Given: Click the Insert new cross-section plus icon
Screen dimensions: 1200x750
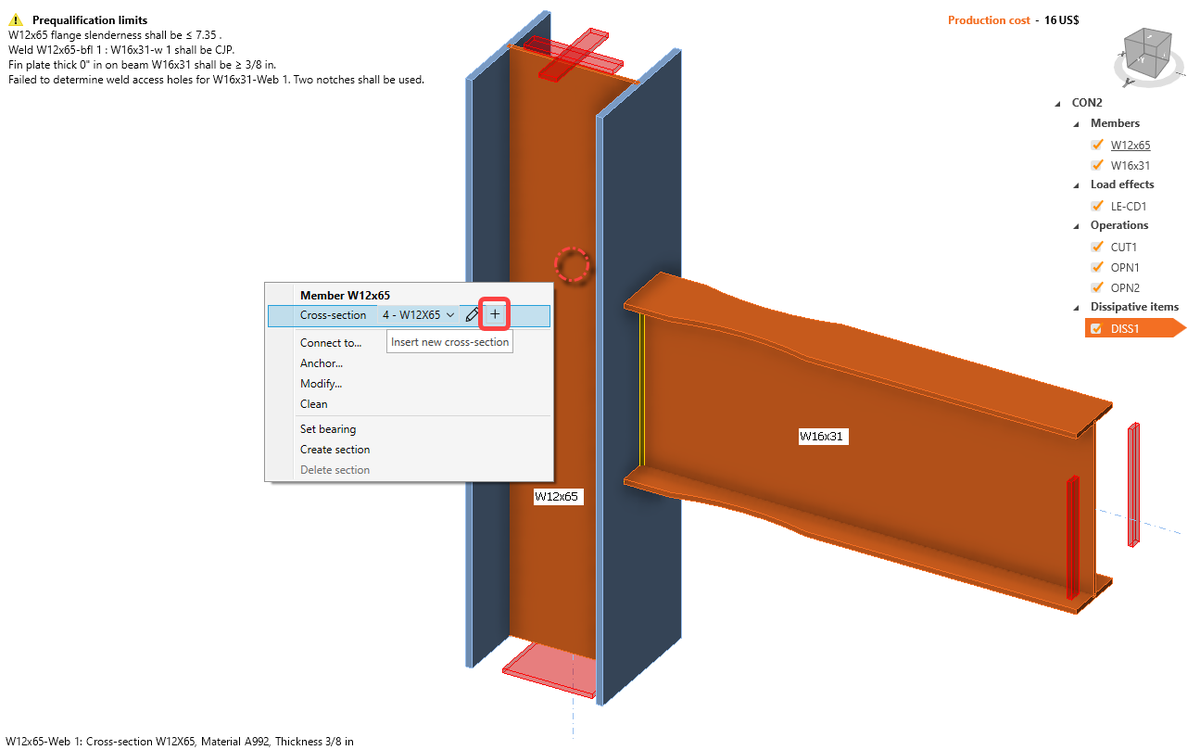Looking at the screenshot, I should 494,314.
